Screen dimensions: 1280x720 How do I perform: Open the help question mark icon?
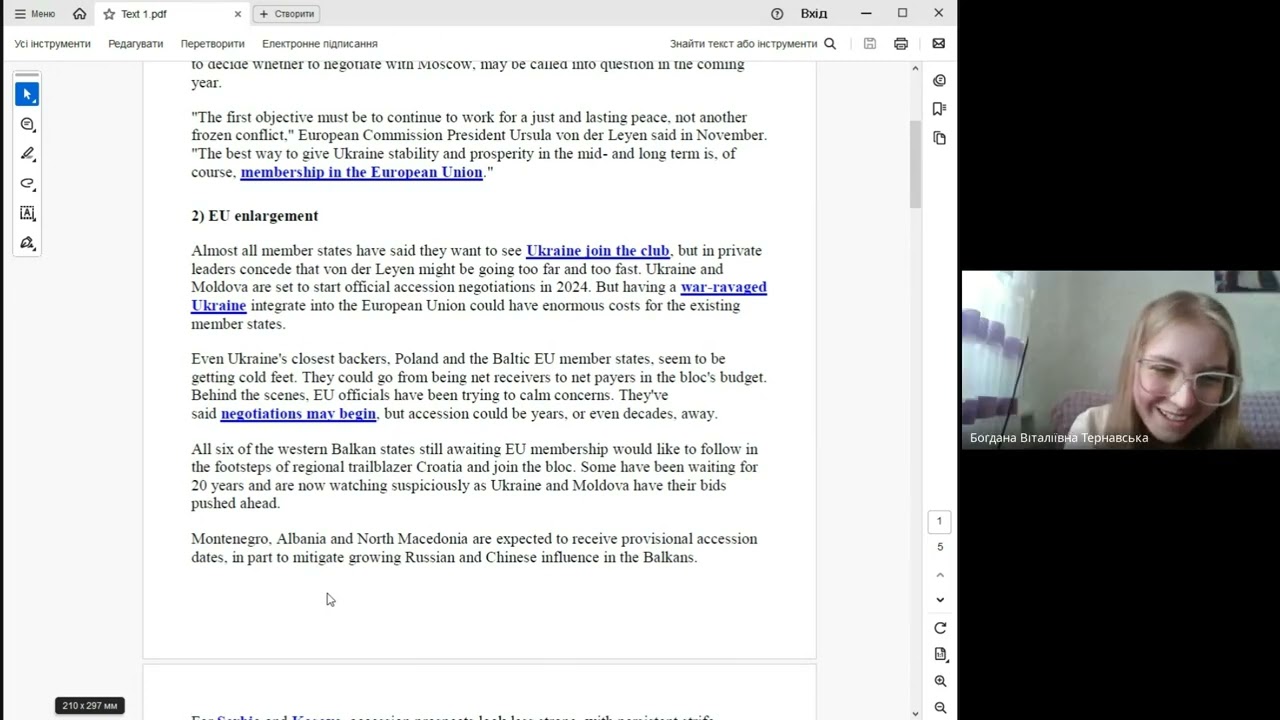[x=777, y=14]
